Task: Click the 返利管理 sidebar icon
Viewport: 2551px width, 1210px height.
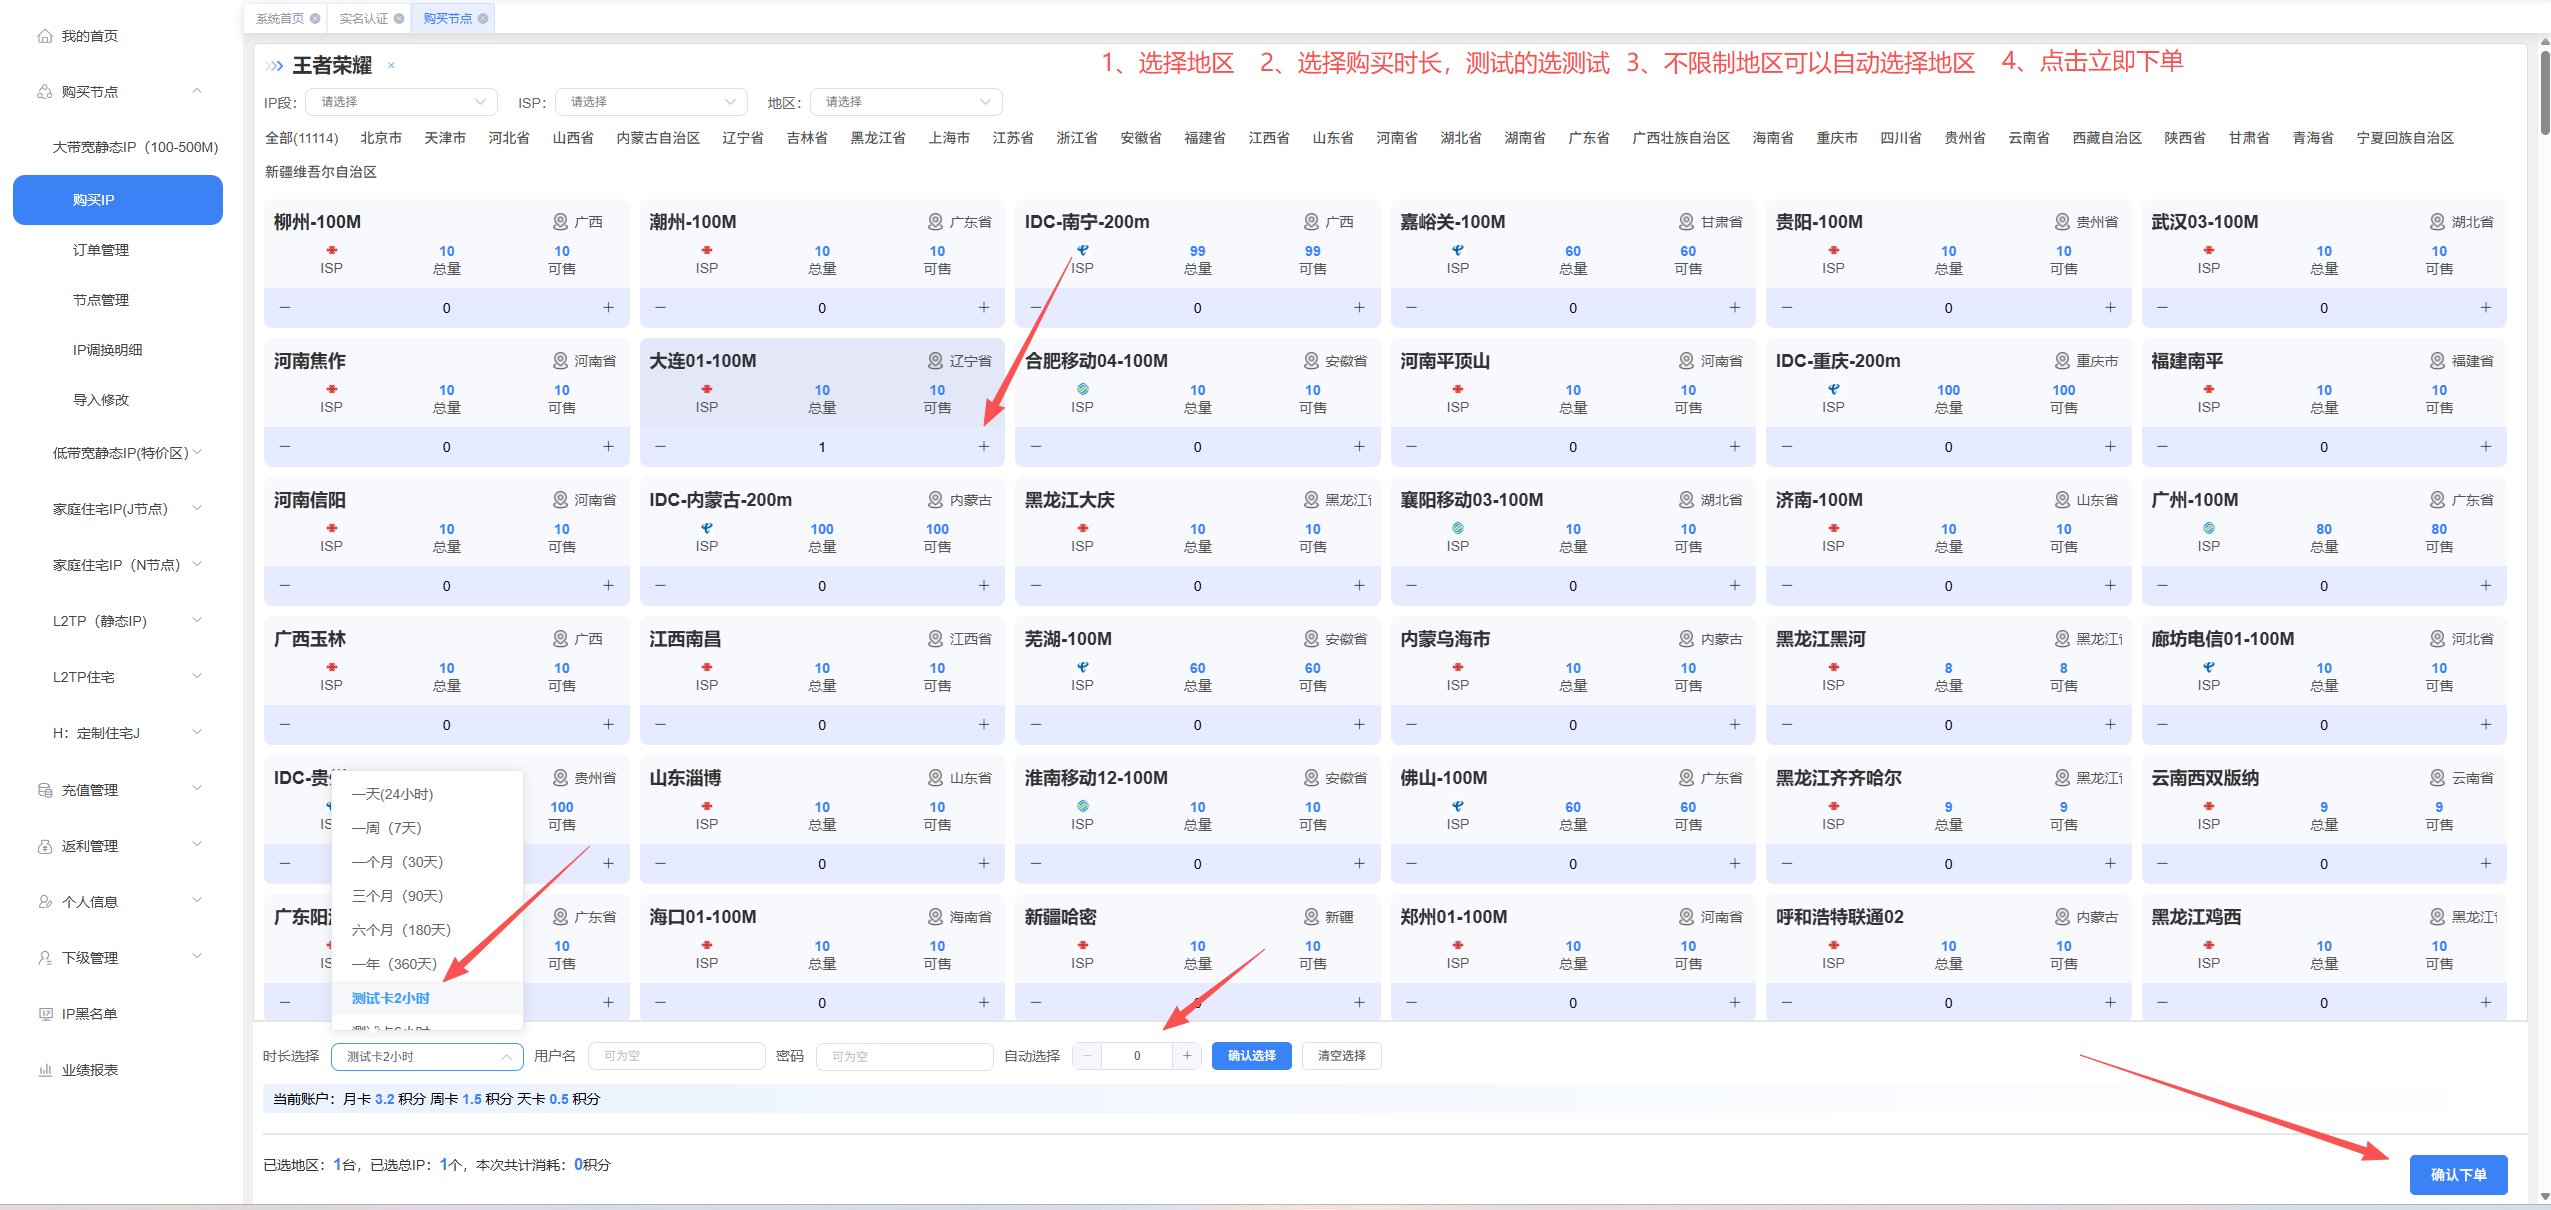Action: [x=45, y=846]
